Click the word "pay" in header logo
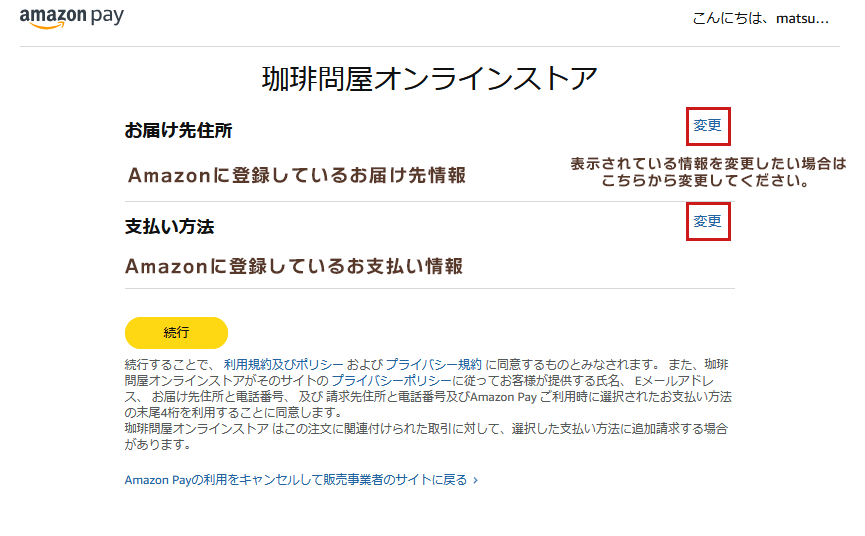This screenshot has width=865, height=536. click(104, 18)
